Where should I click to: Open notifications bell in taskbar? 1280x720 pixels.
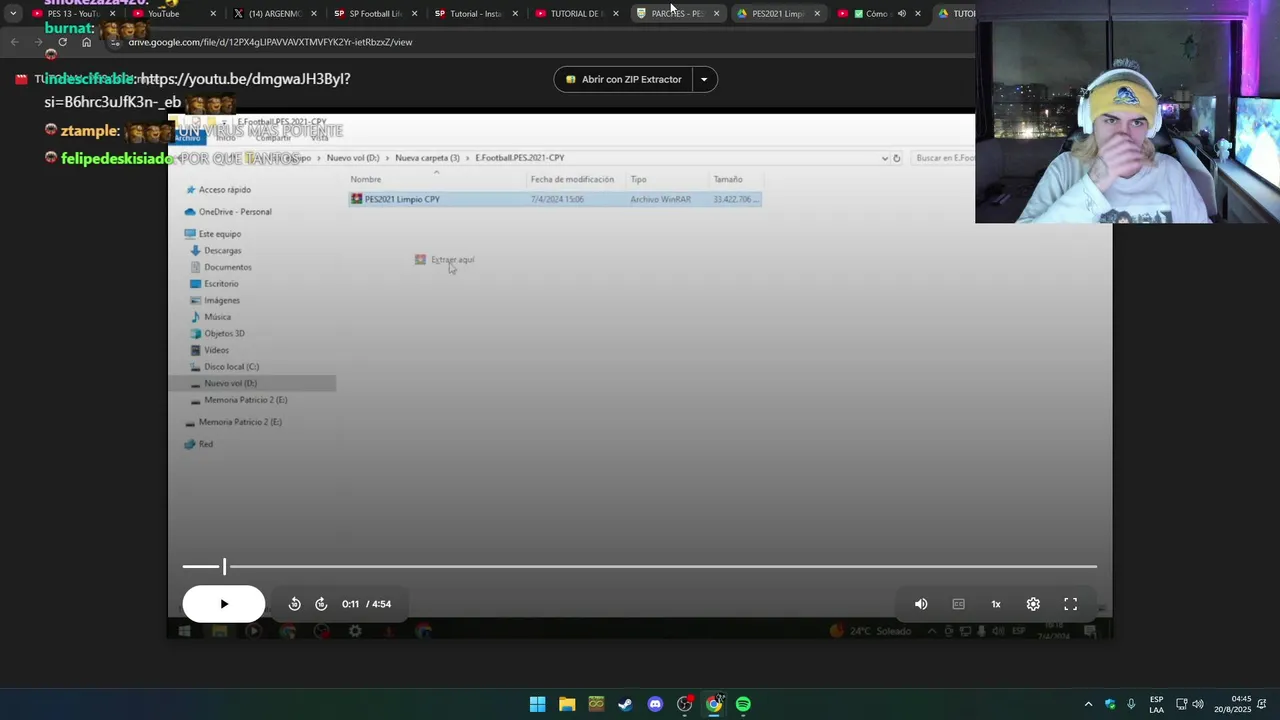pos(1264,704)
